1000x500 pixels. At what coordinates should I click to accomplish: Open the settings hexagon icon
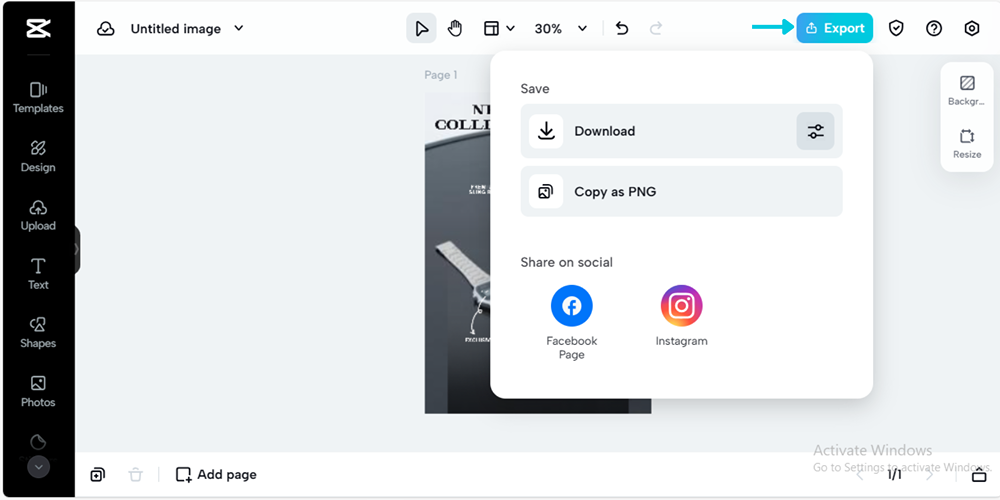pos(972,29)
